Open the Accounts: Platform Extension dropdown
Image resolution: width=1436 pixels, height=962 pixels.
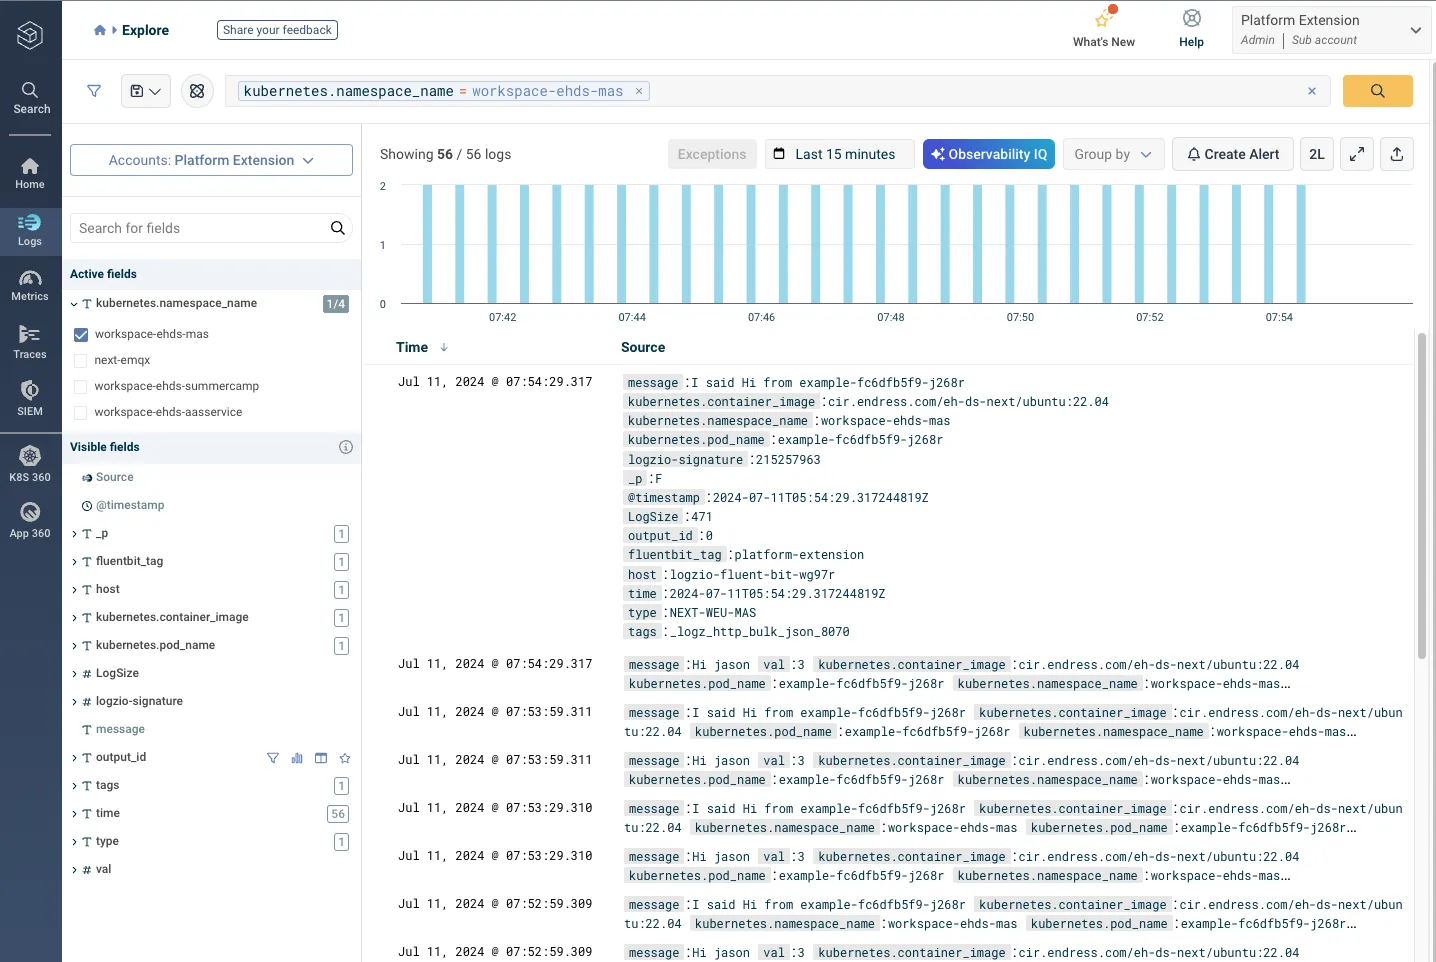[211, 160]
